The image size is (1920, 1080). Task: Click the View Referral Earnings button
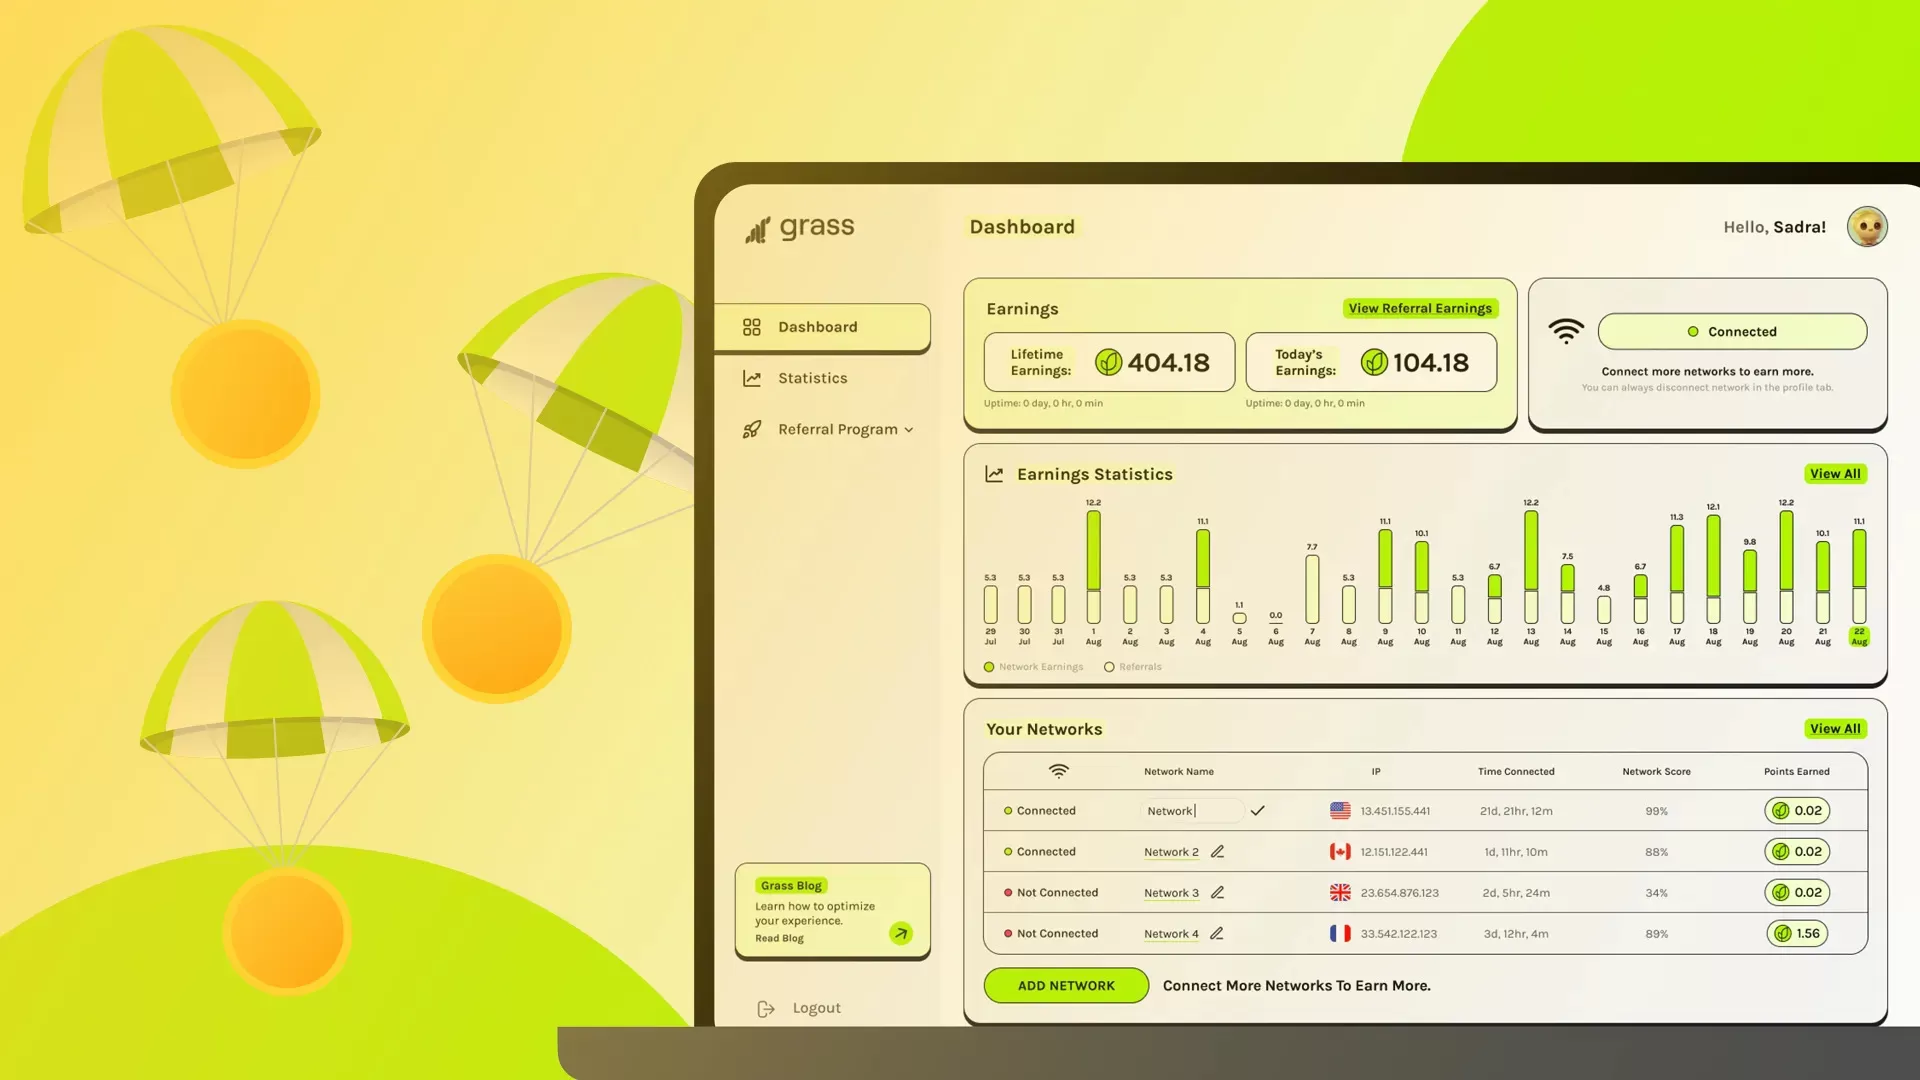coord(1420,306)
